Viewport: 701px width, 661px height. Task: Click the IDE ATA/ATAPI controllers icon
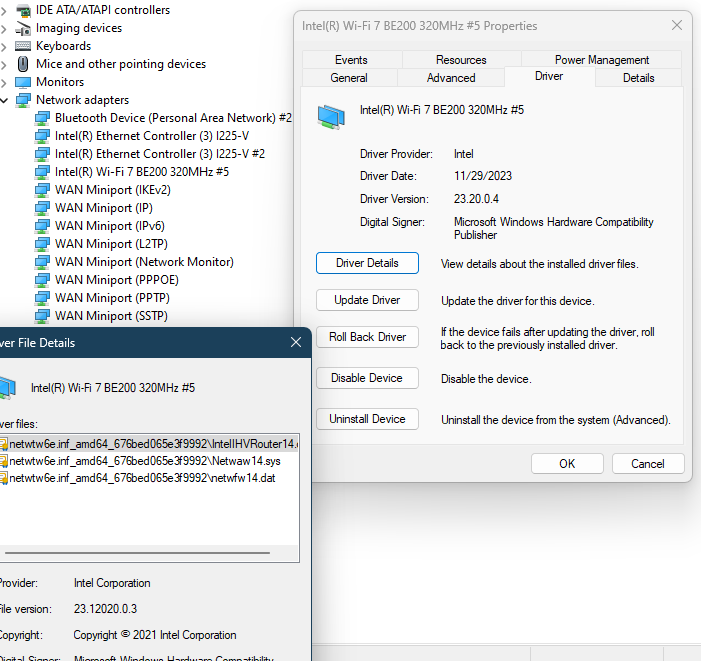(23, 10)
